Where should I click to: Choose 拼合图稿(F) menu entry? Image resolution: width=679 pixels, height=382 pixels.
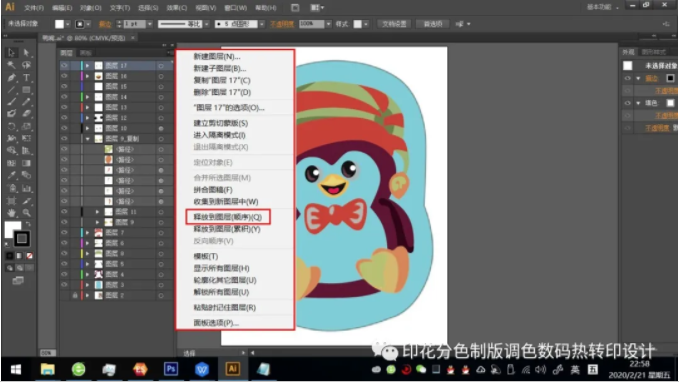click(x=213, y=190)
